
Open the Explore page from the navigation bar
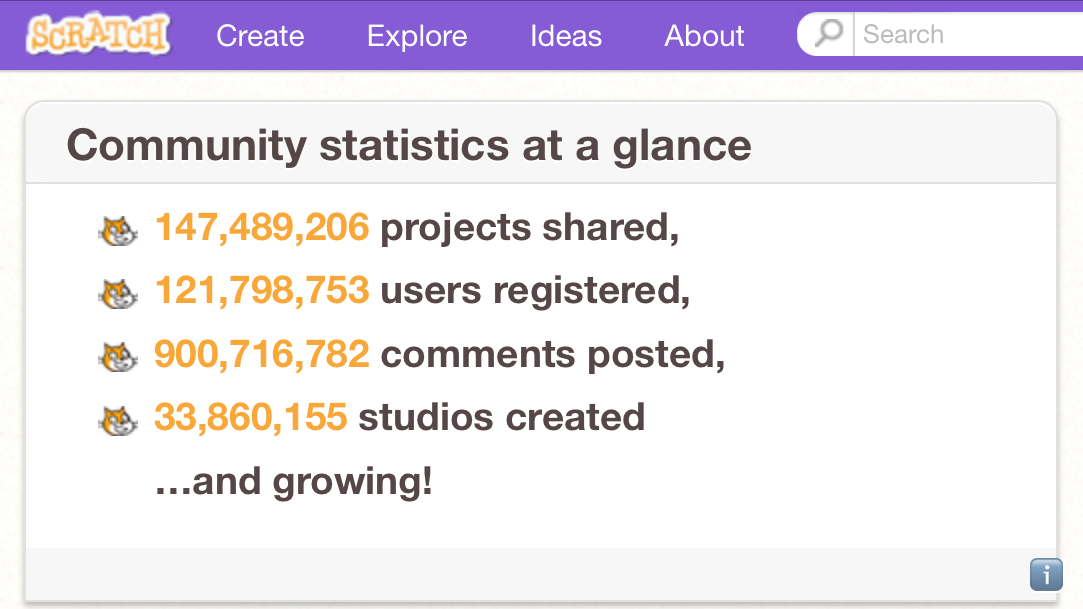point(417,36)
